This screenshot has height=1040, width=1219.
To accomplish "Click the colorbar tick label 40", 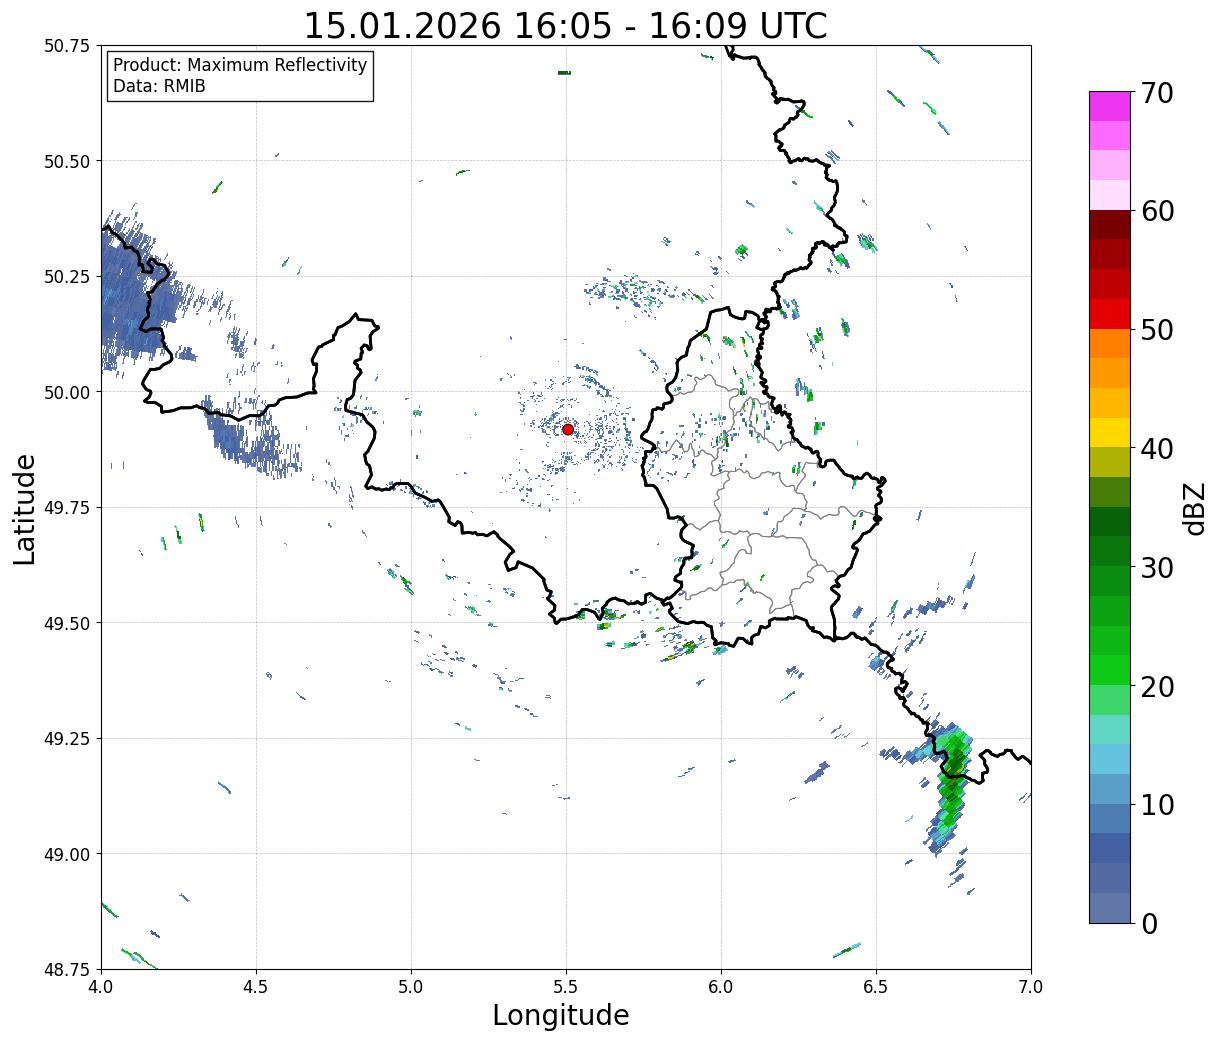I will tap(1157, 449).
